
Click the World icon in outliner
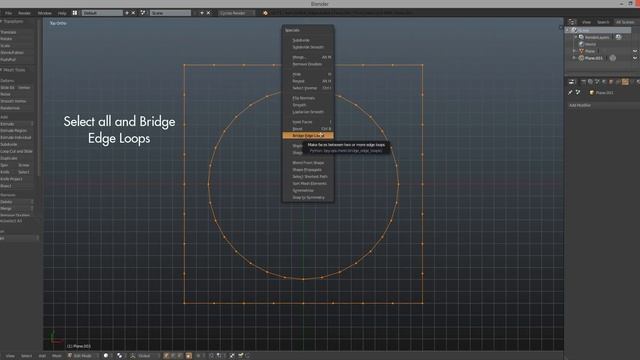click(581, 44)
